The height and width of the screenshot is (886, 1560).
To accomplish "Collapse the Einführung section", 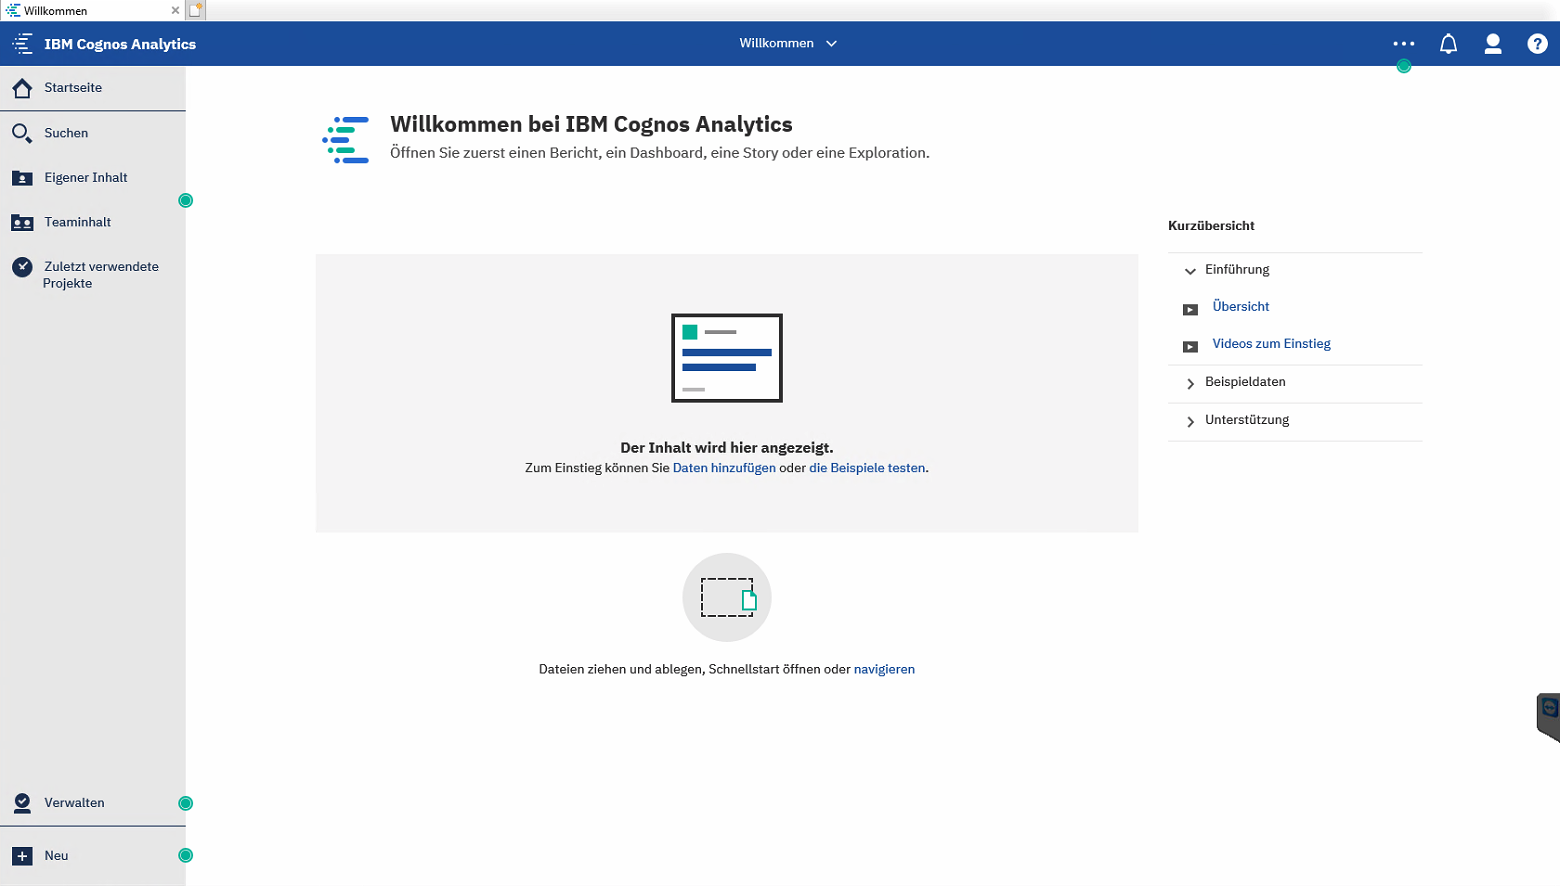I will point(1190,270).
